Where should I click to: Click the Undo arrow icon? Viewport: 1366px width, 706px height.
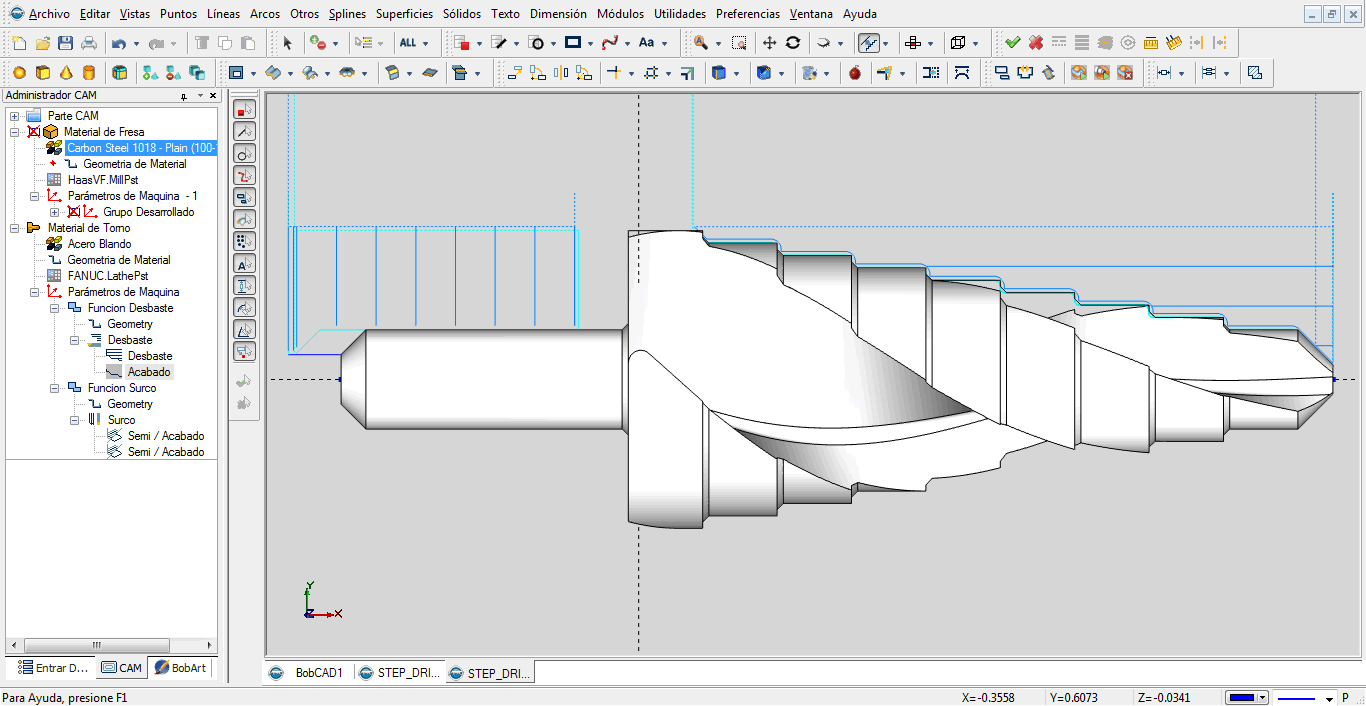118,43
